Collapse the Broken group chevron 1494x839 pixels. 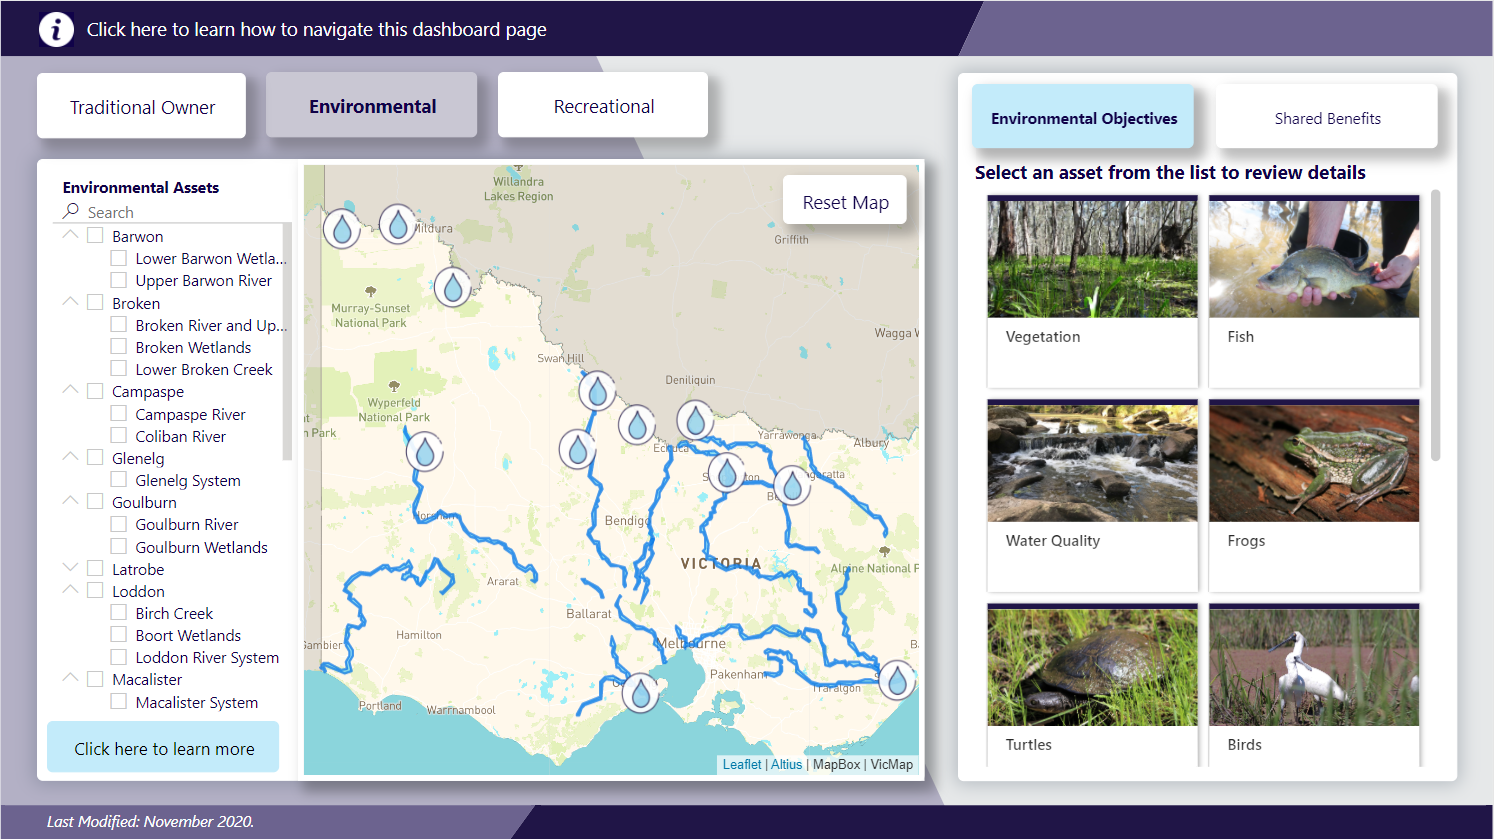click(70, 301)
